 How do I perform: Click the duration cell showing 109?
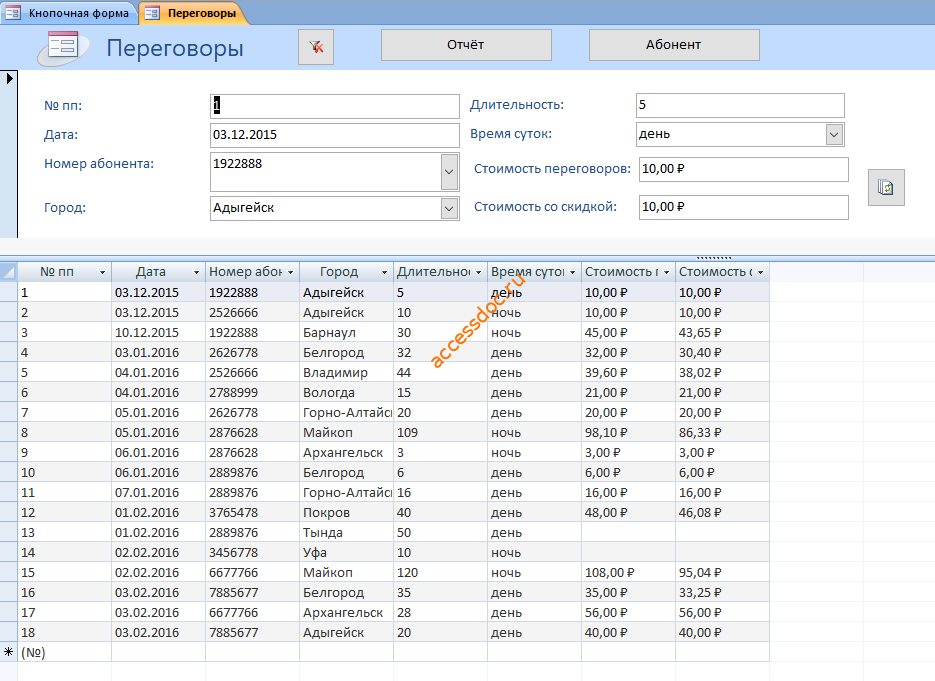(441, 433)
